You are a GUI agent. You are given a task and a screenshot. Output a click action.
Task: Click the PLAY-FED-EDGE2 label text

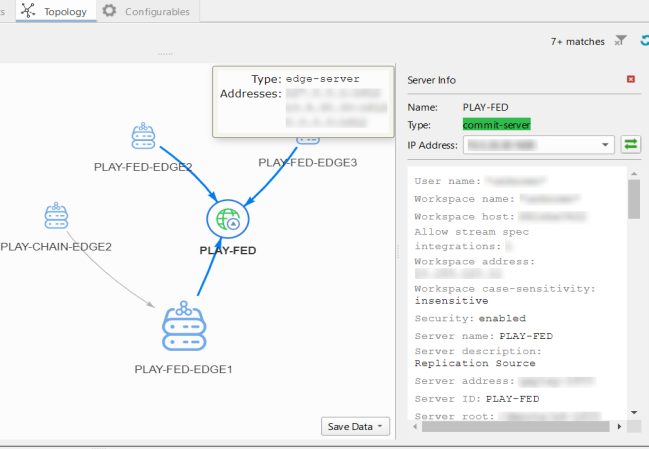point(143,166)
